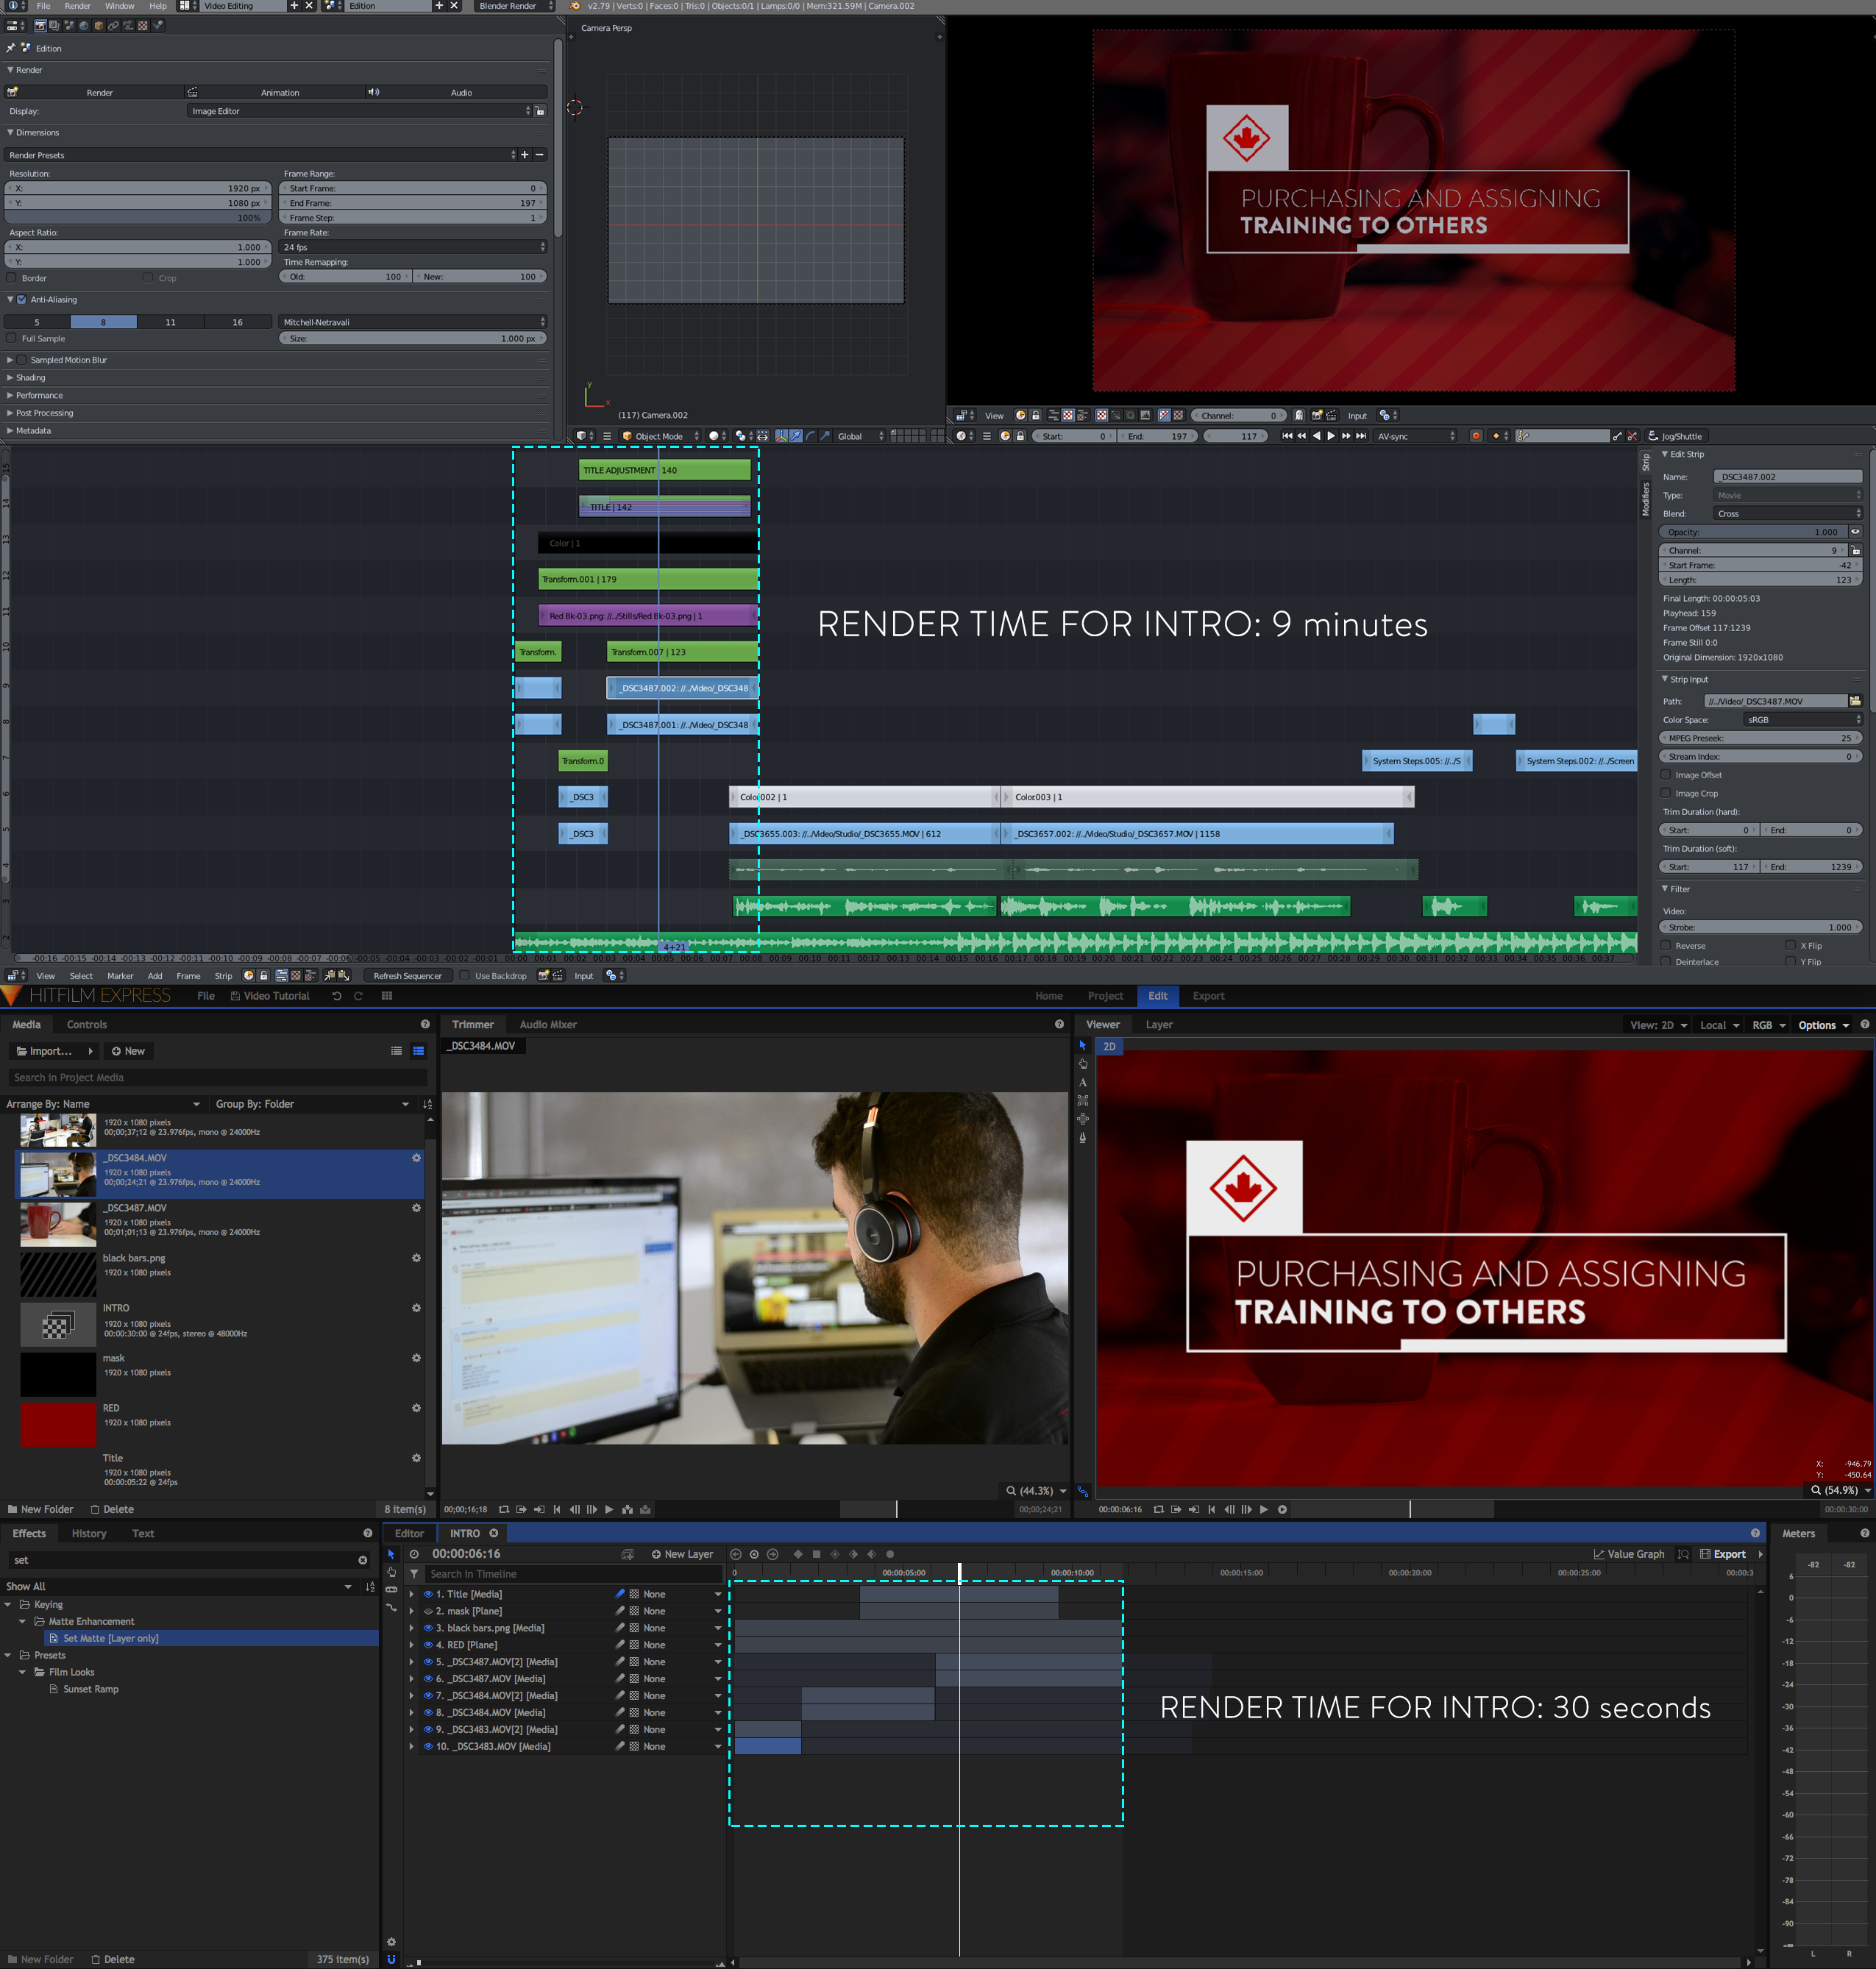The height and width of the screenshot is (1969, 1876).
Task: Browse for strip input path folder icon
Action: (1855, 701)
